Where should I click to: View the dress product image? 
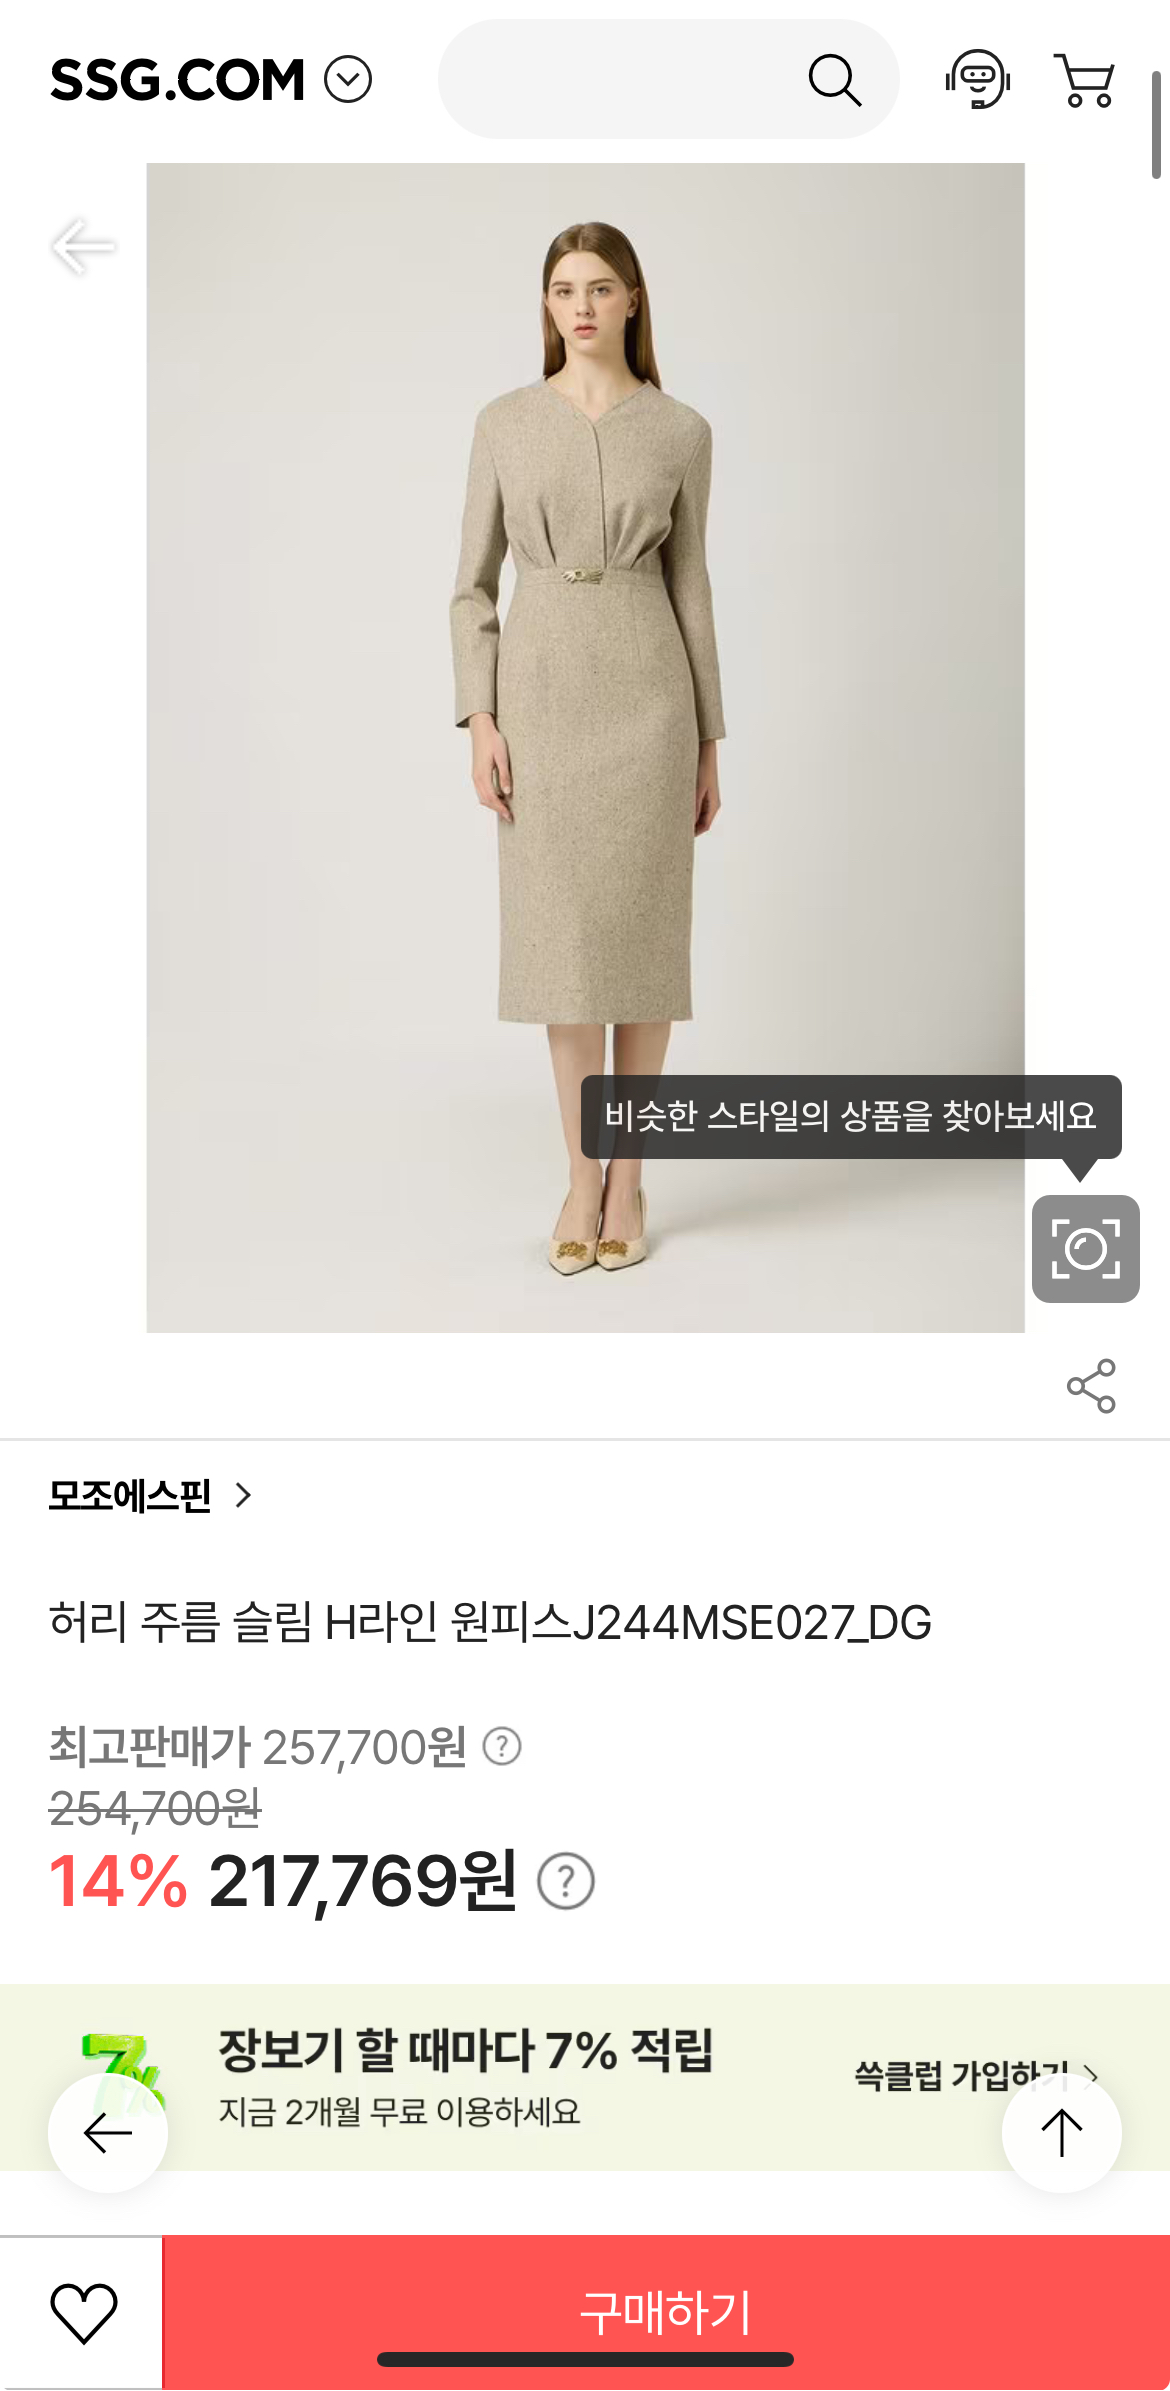[585, 747]
